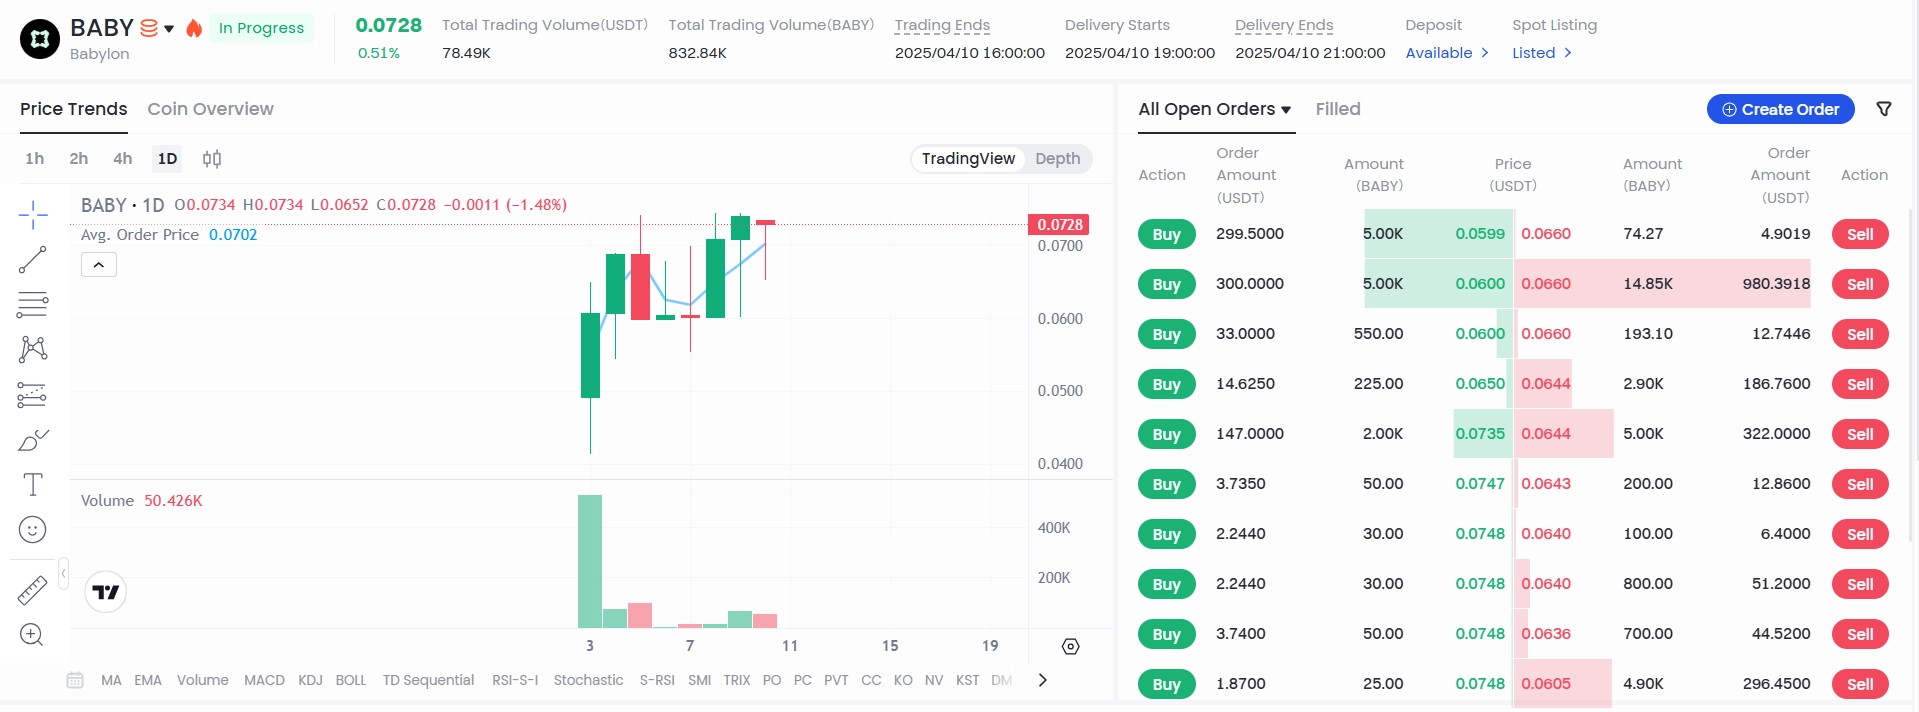
Task: Show more indicators with right arrow
Action: pos(1043,680)
